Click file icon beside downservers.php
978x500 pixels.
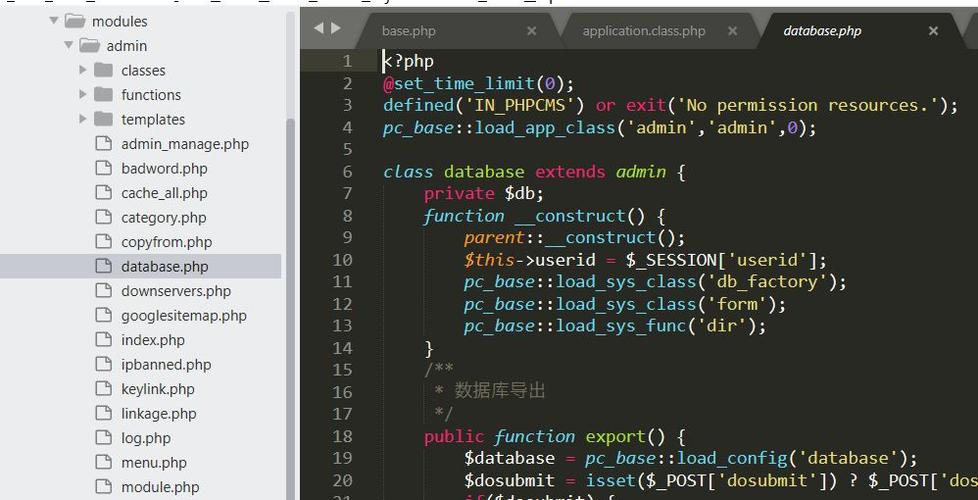click(103, 291)
